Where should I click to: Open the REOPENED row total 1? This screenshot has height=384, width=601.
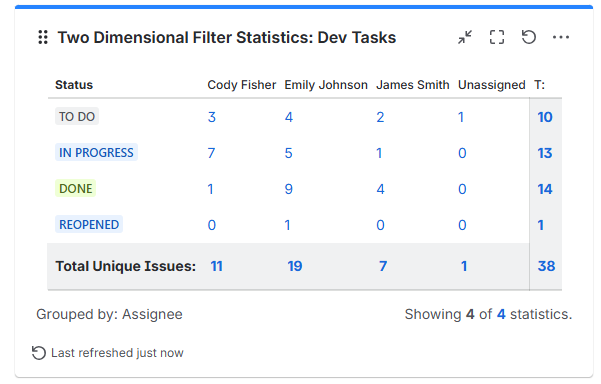(x=540, y=225)
